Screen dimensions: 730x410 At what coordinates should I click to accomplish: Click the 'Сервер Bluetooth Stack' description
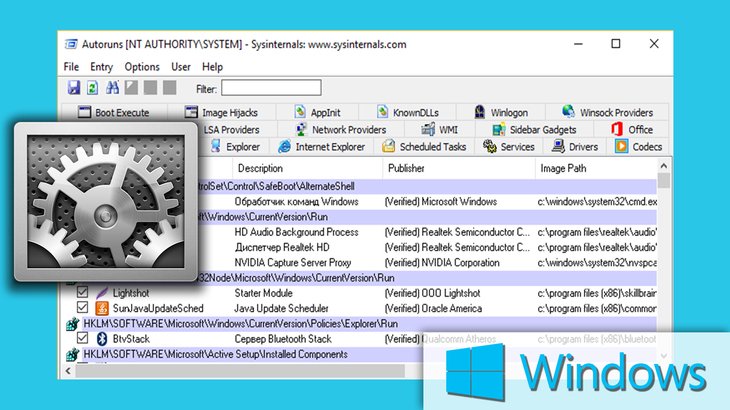point(283,339)
